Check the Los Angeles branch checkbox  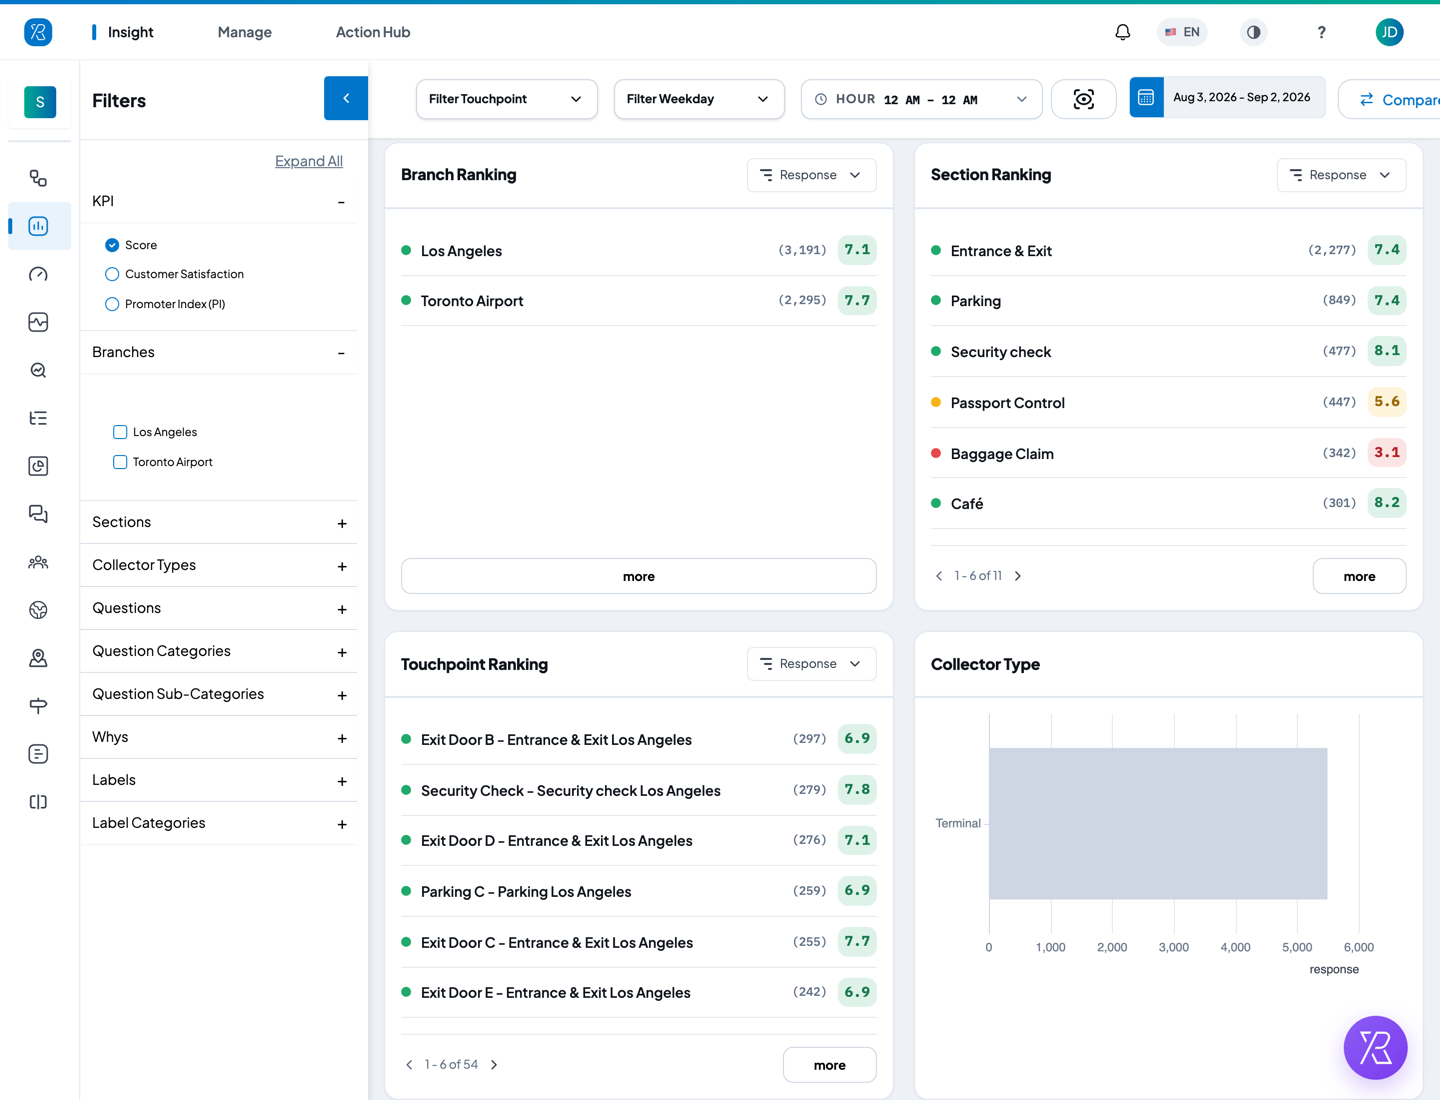coord(120,432)
